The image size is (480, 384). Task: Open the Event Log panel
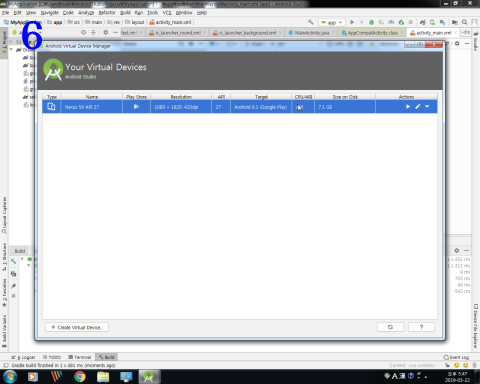point(456,357)
